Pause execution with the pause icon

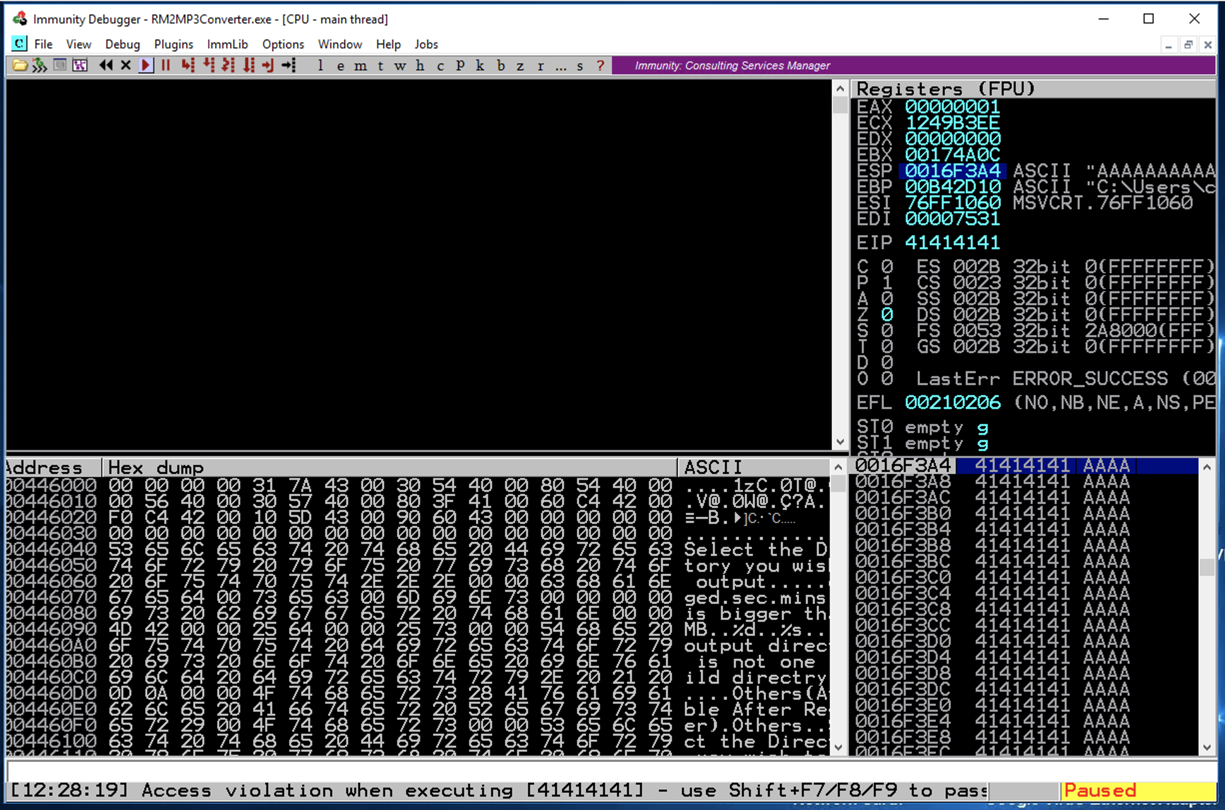(x=165, y=65)
